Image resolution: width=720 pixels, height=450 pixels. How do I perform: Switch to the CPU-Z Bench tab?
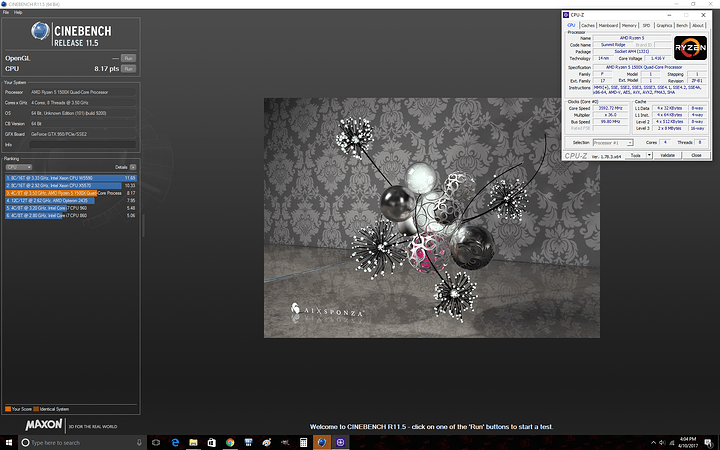(682, 25)
